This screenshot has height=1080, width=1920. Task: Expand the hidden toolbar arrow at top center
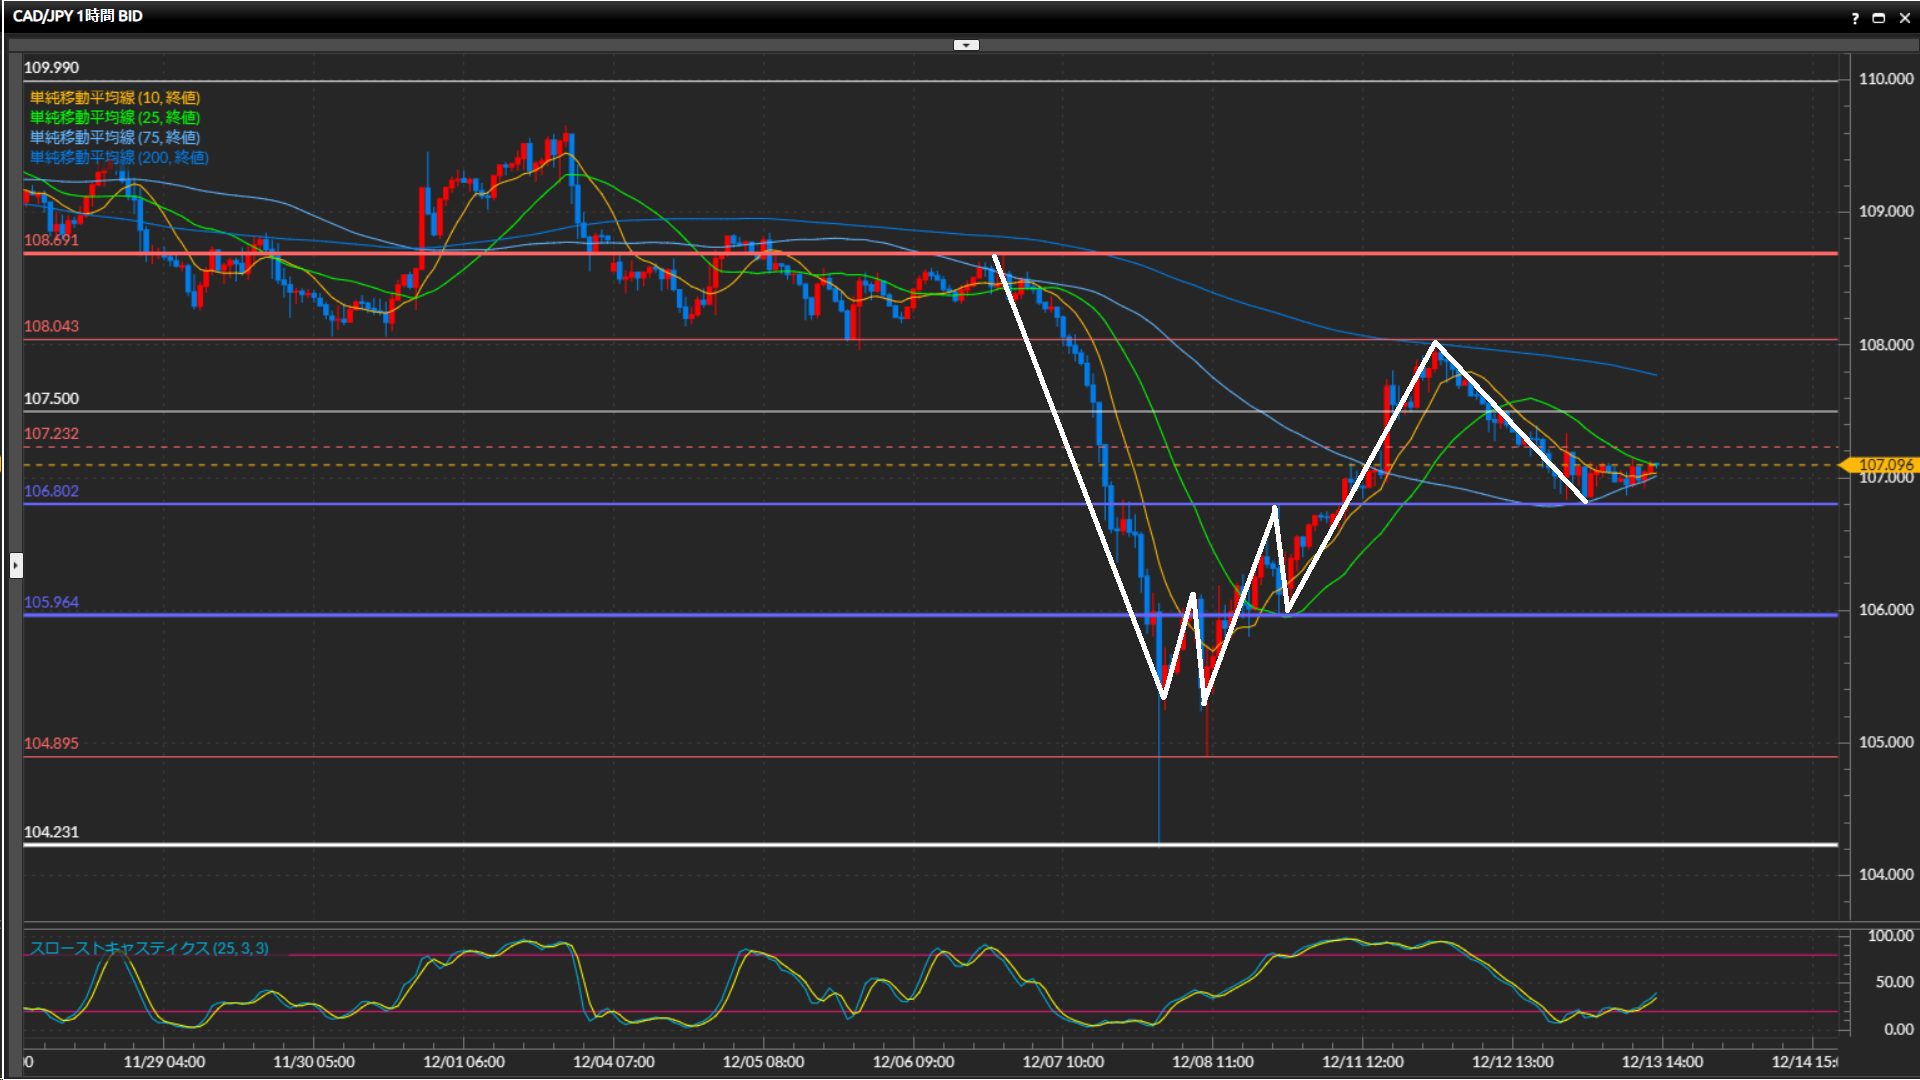pyautogui.click(x=966, y=45)
